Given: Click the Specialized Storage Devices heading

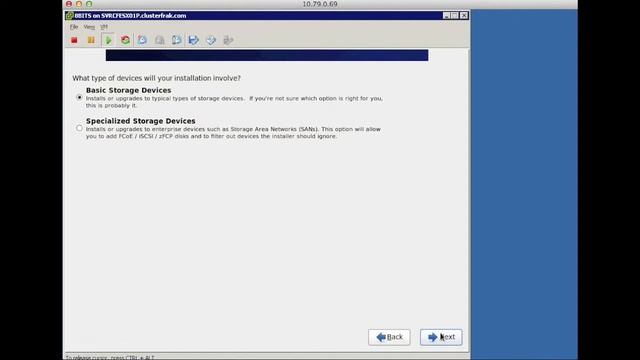Looking at the screenshot, I should click(140, 121).
